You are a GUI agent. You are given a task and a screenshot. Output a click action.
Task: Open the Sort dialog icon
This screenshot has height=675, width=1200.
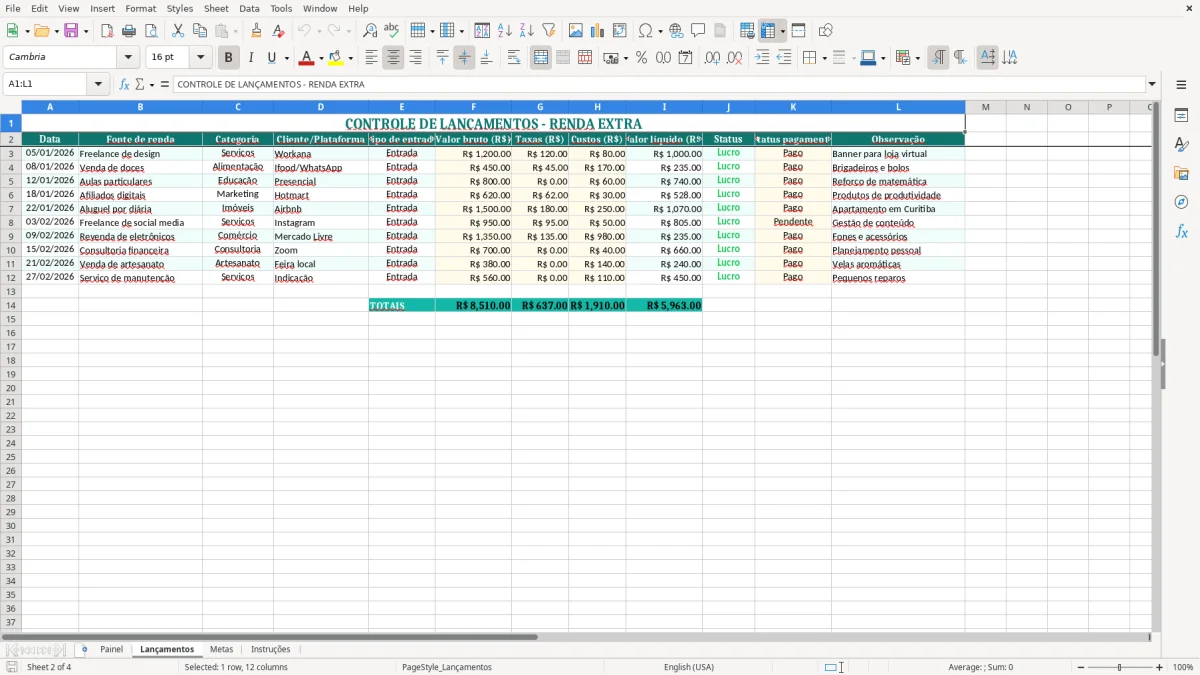pos(482,31)
